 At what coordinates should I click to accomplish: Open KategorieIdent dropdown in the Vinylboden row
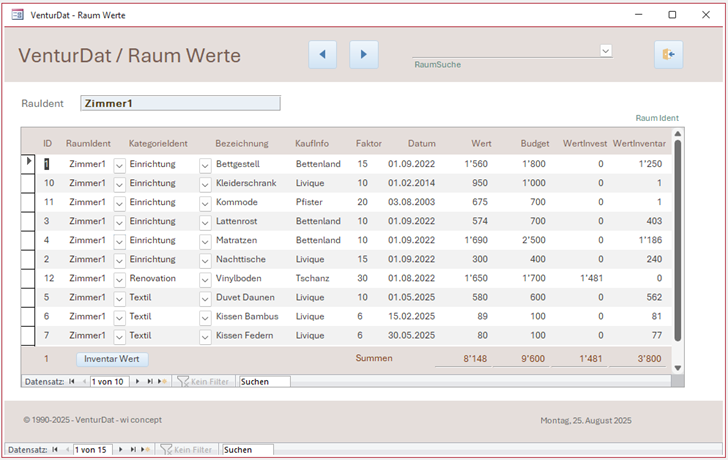205,279
